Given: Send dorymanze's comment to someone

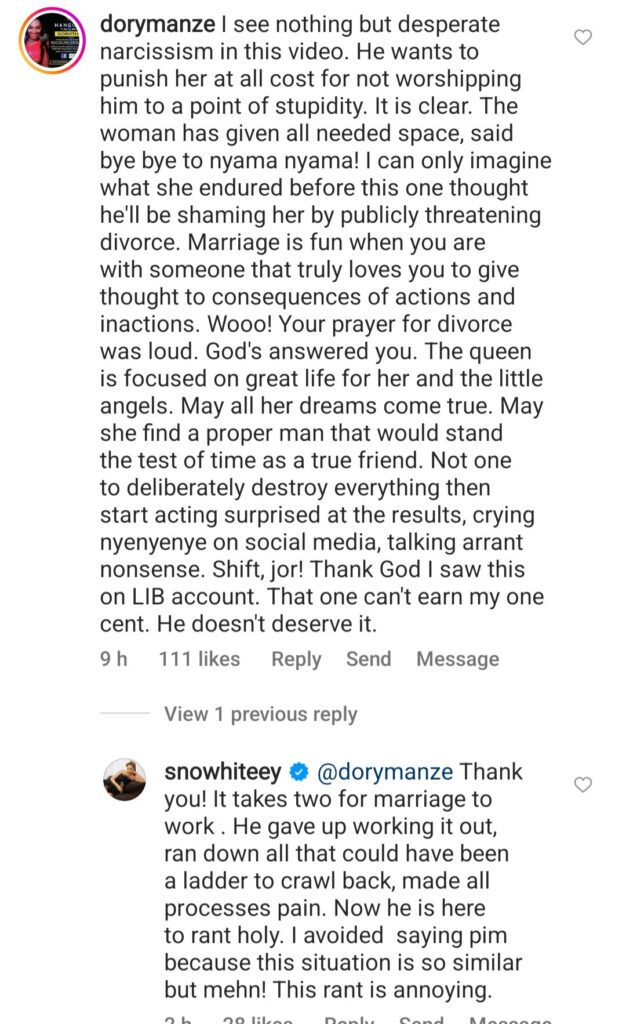Looking at the screenshot, I should tap(368, 659).
